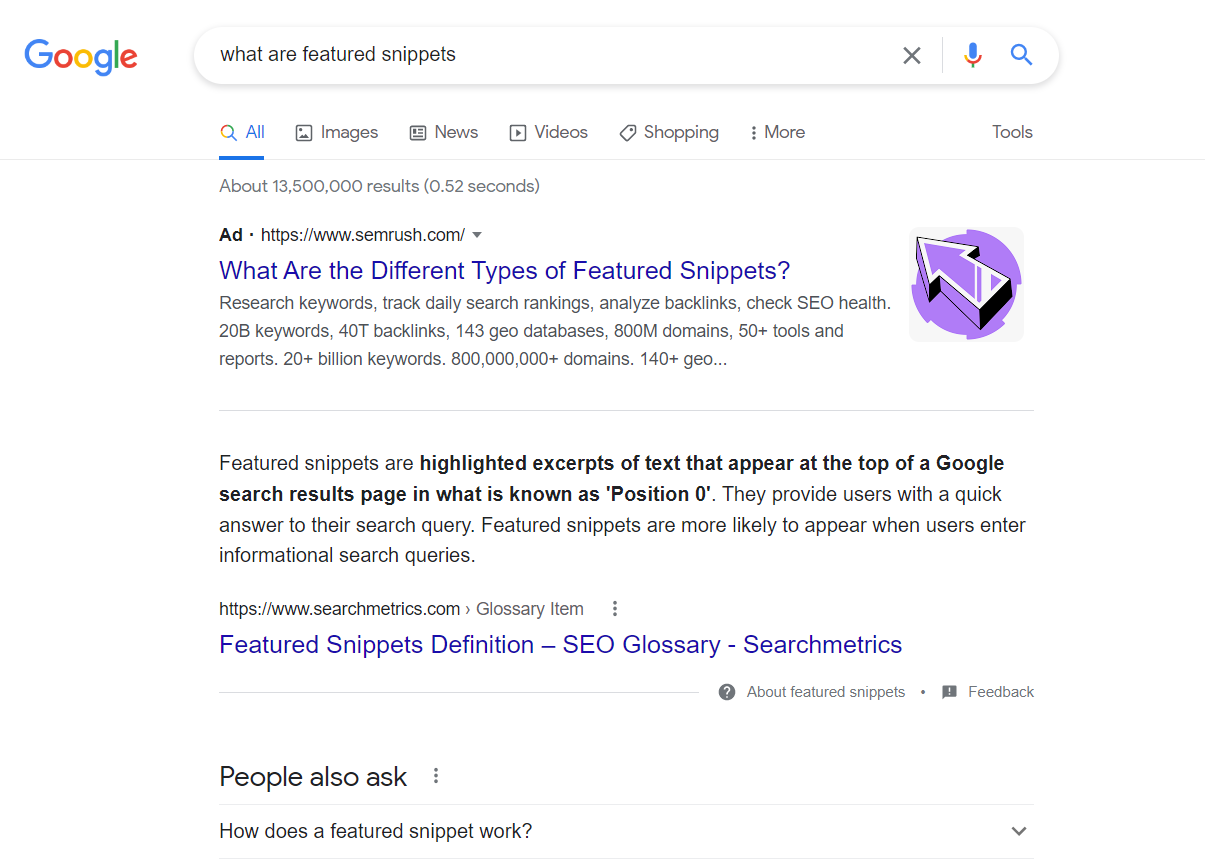Submit search with the magnifier icon

point(1021,55)
